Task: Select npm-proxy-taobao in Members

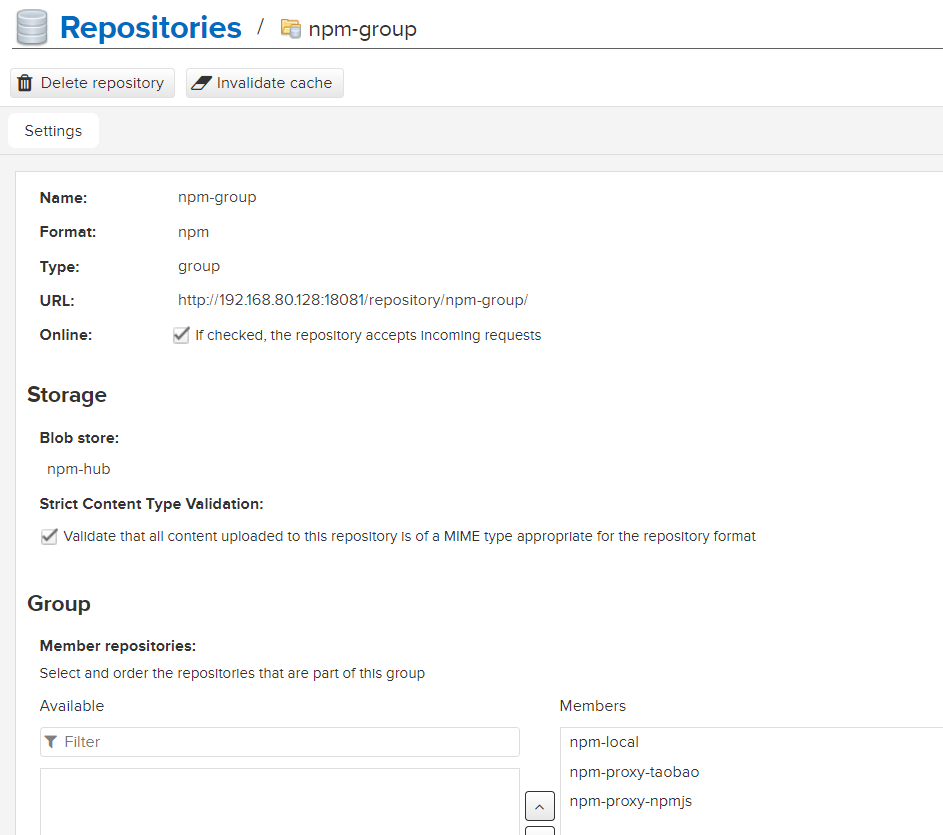Action: click(x=634, y=771)
